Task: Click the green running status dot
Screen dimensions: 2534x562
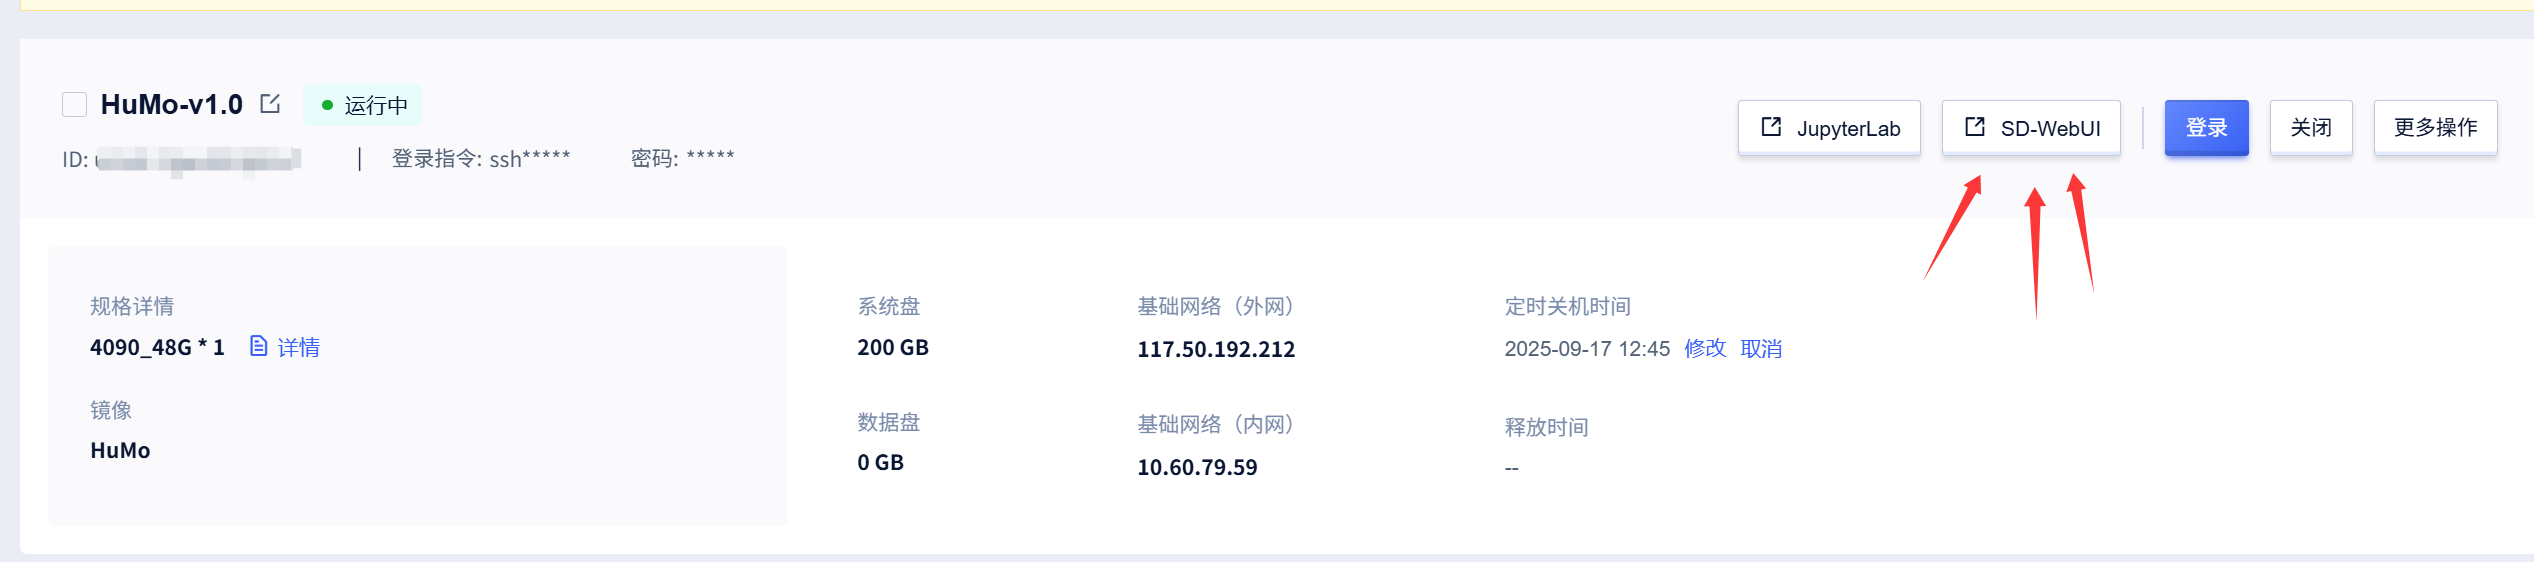Action: pyautogui.click(x=327, y=105)
